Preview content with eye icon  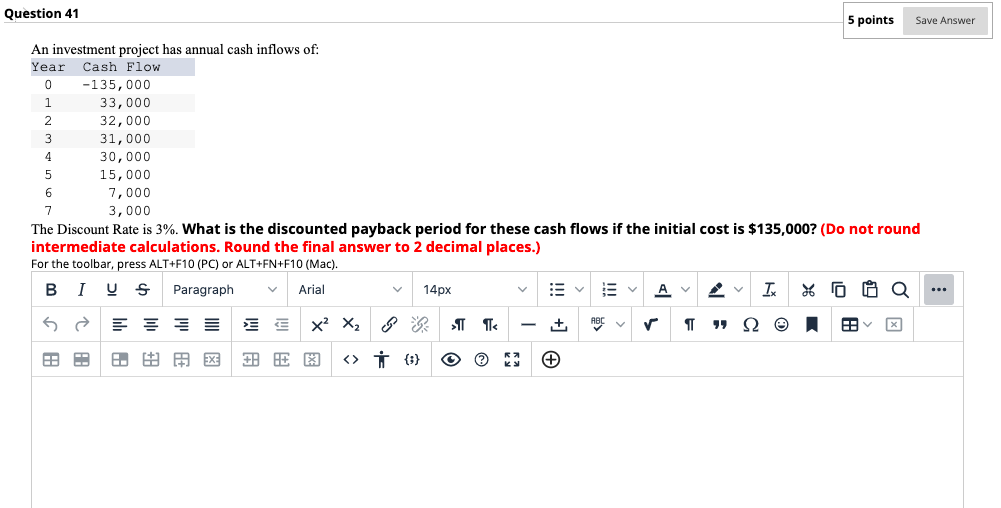point(451,360)
